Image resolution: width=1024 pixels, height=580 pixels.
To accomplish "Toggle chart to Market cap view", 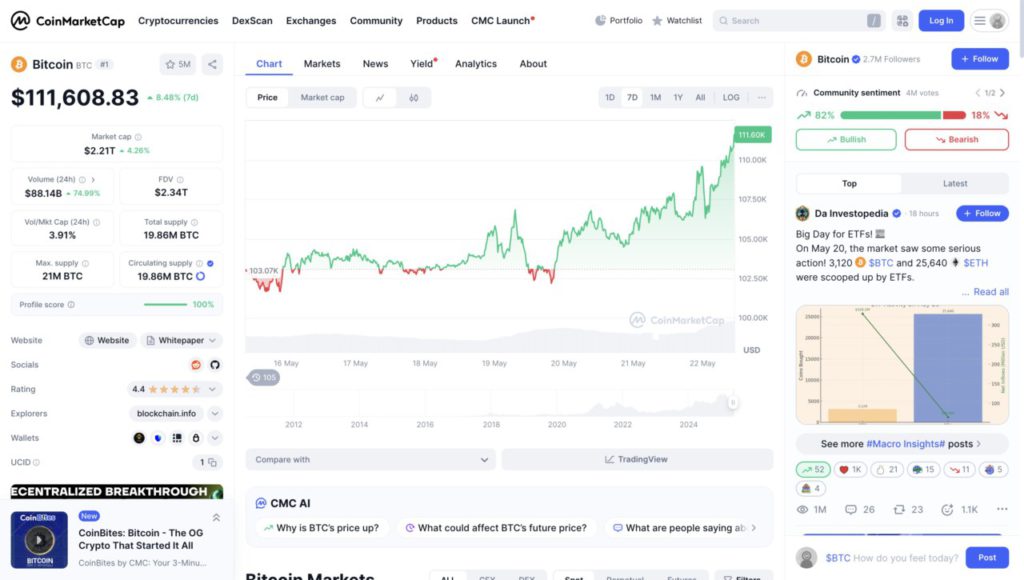I will click(x=322, y=97).
